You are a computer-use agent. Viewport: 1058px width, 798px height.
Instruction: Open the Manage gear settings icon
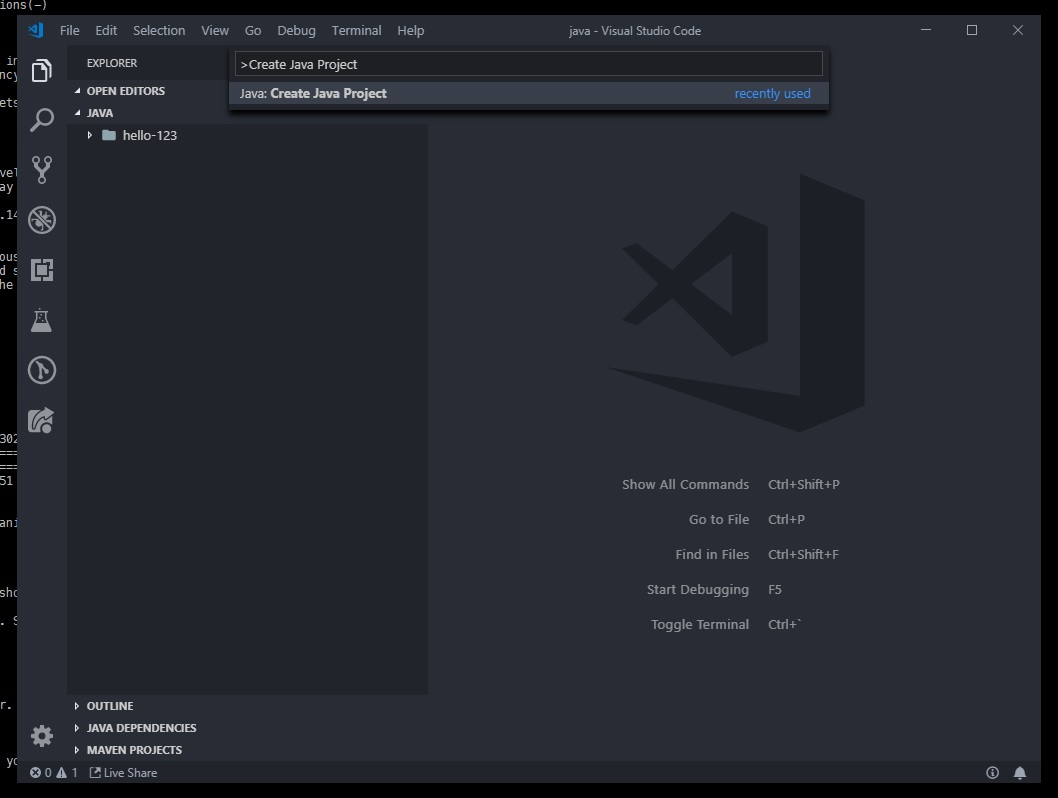point(42,735)
